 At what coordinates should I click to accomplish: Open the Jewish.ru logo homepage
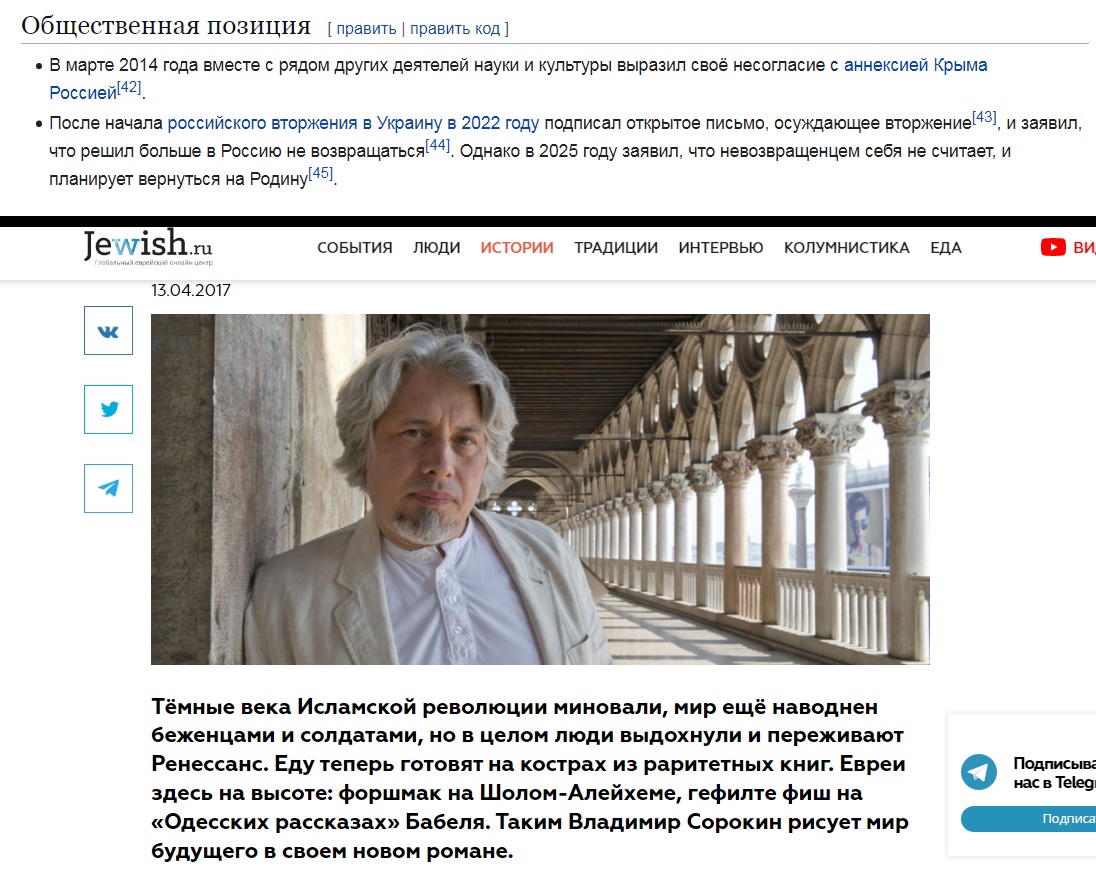147,247
